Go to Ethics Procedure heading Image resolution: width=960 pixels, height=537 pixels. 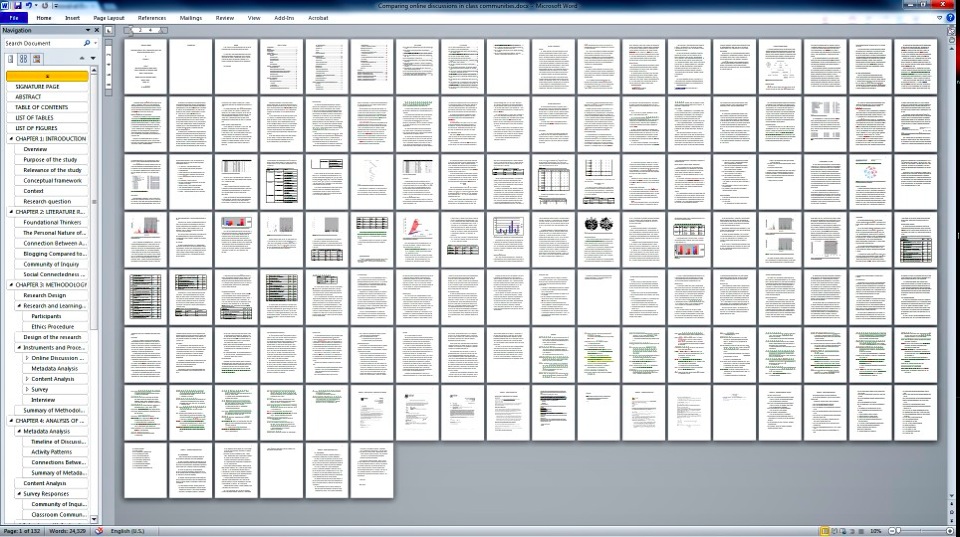tap(53, 326)
